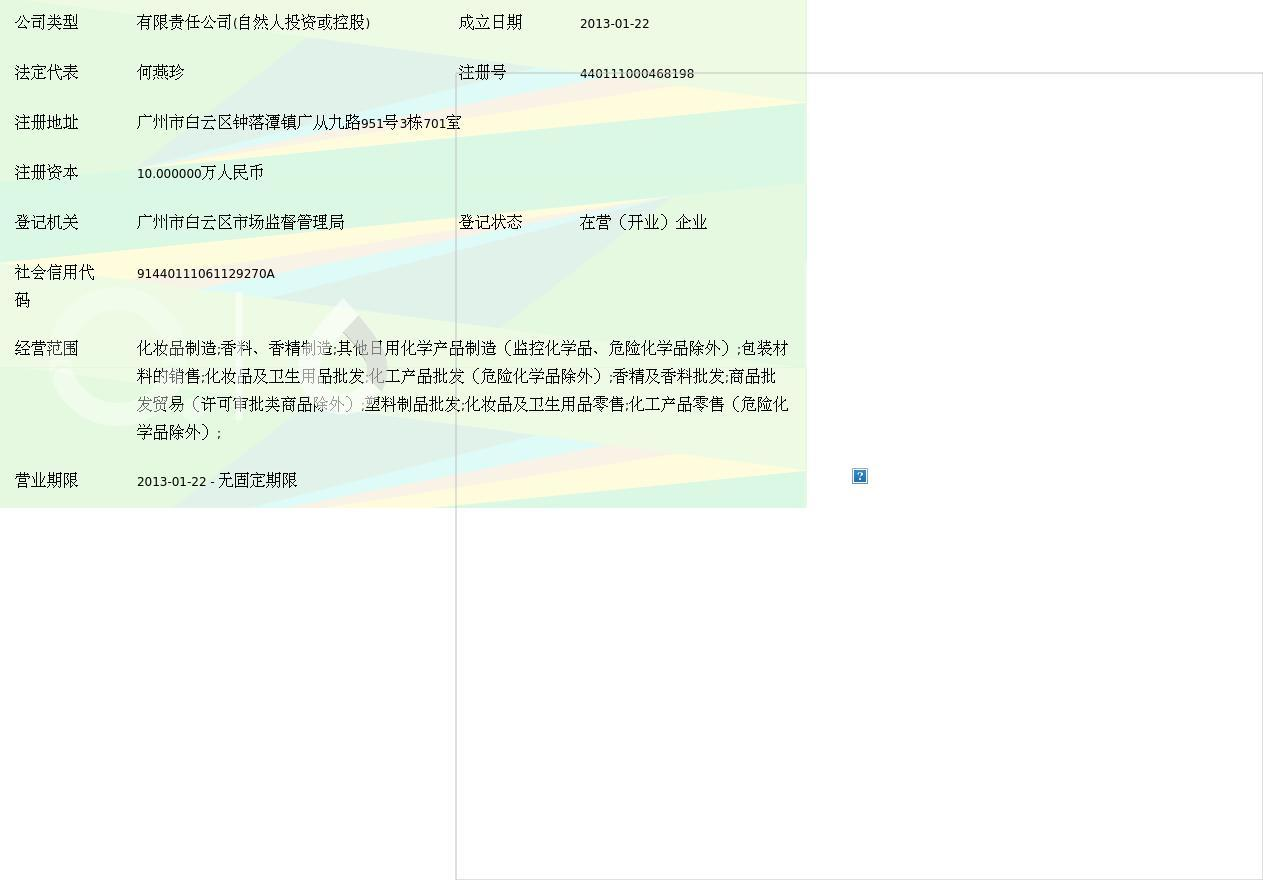Select the 注册资本 label
1263x880 pixels.
(x=47, y=172)
